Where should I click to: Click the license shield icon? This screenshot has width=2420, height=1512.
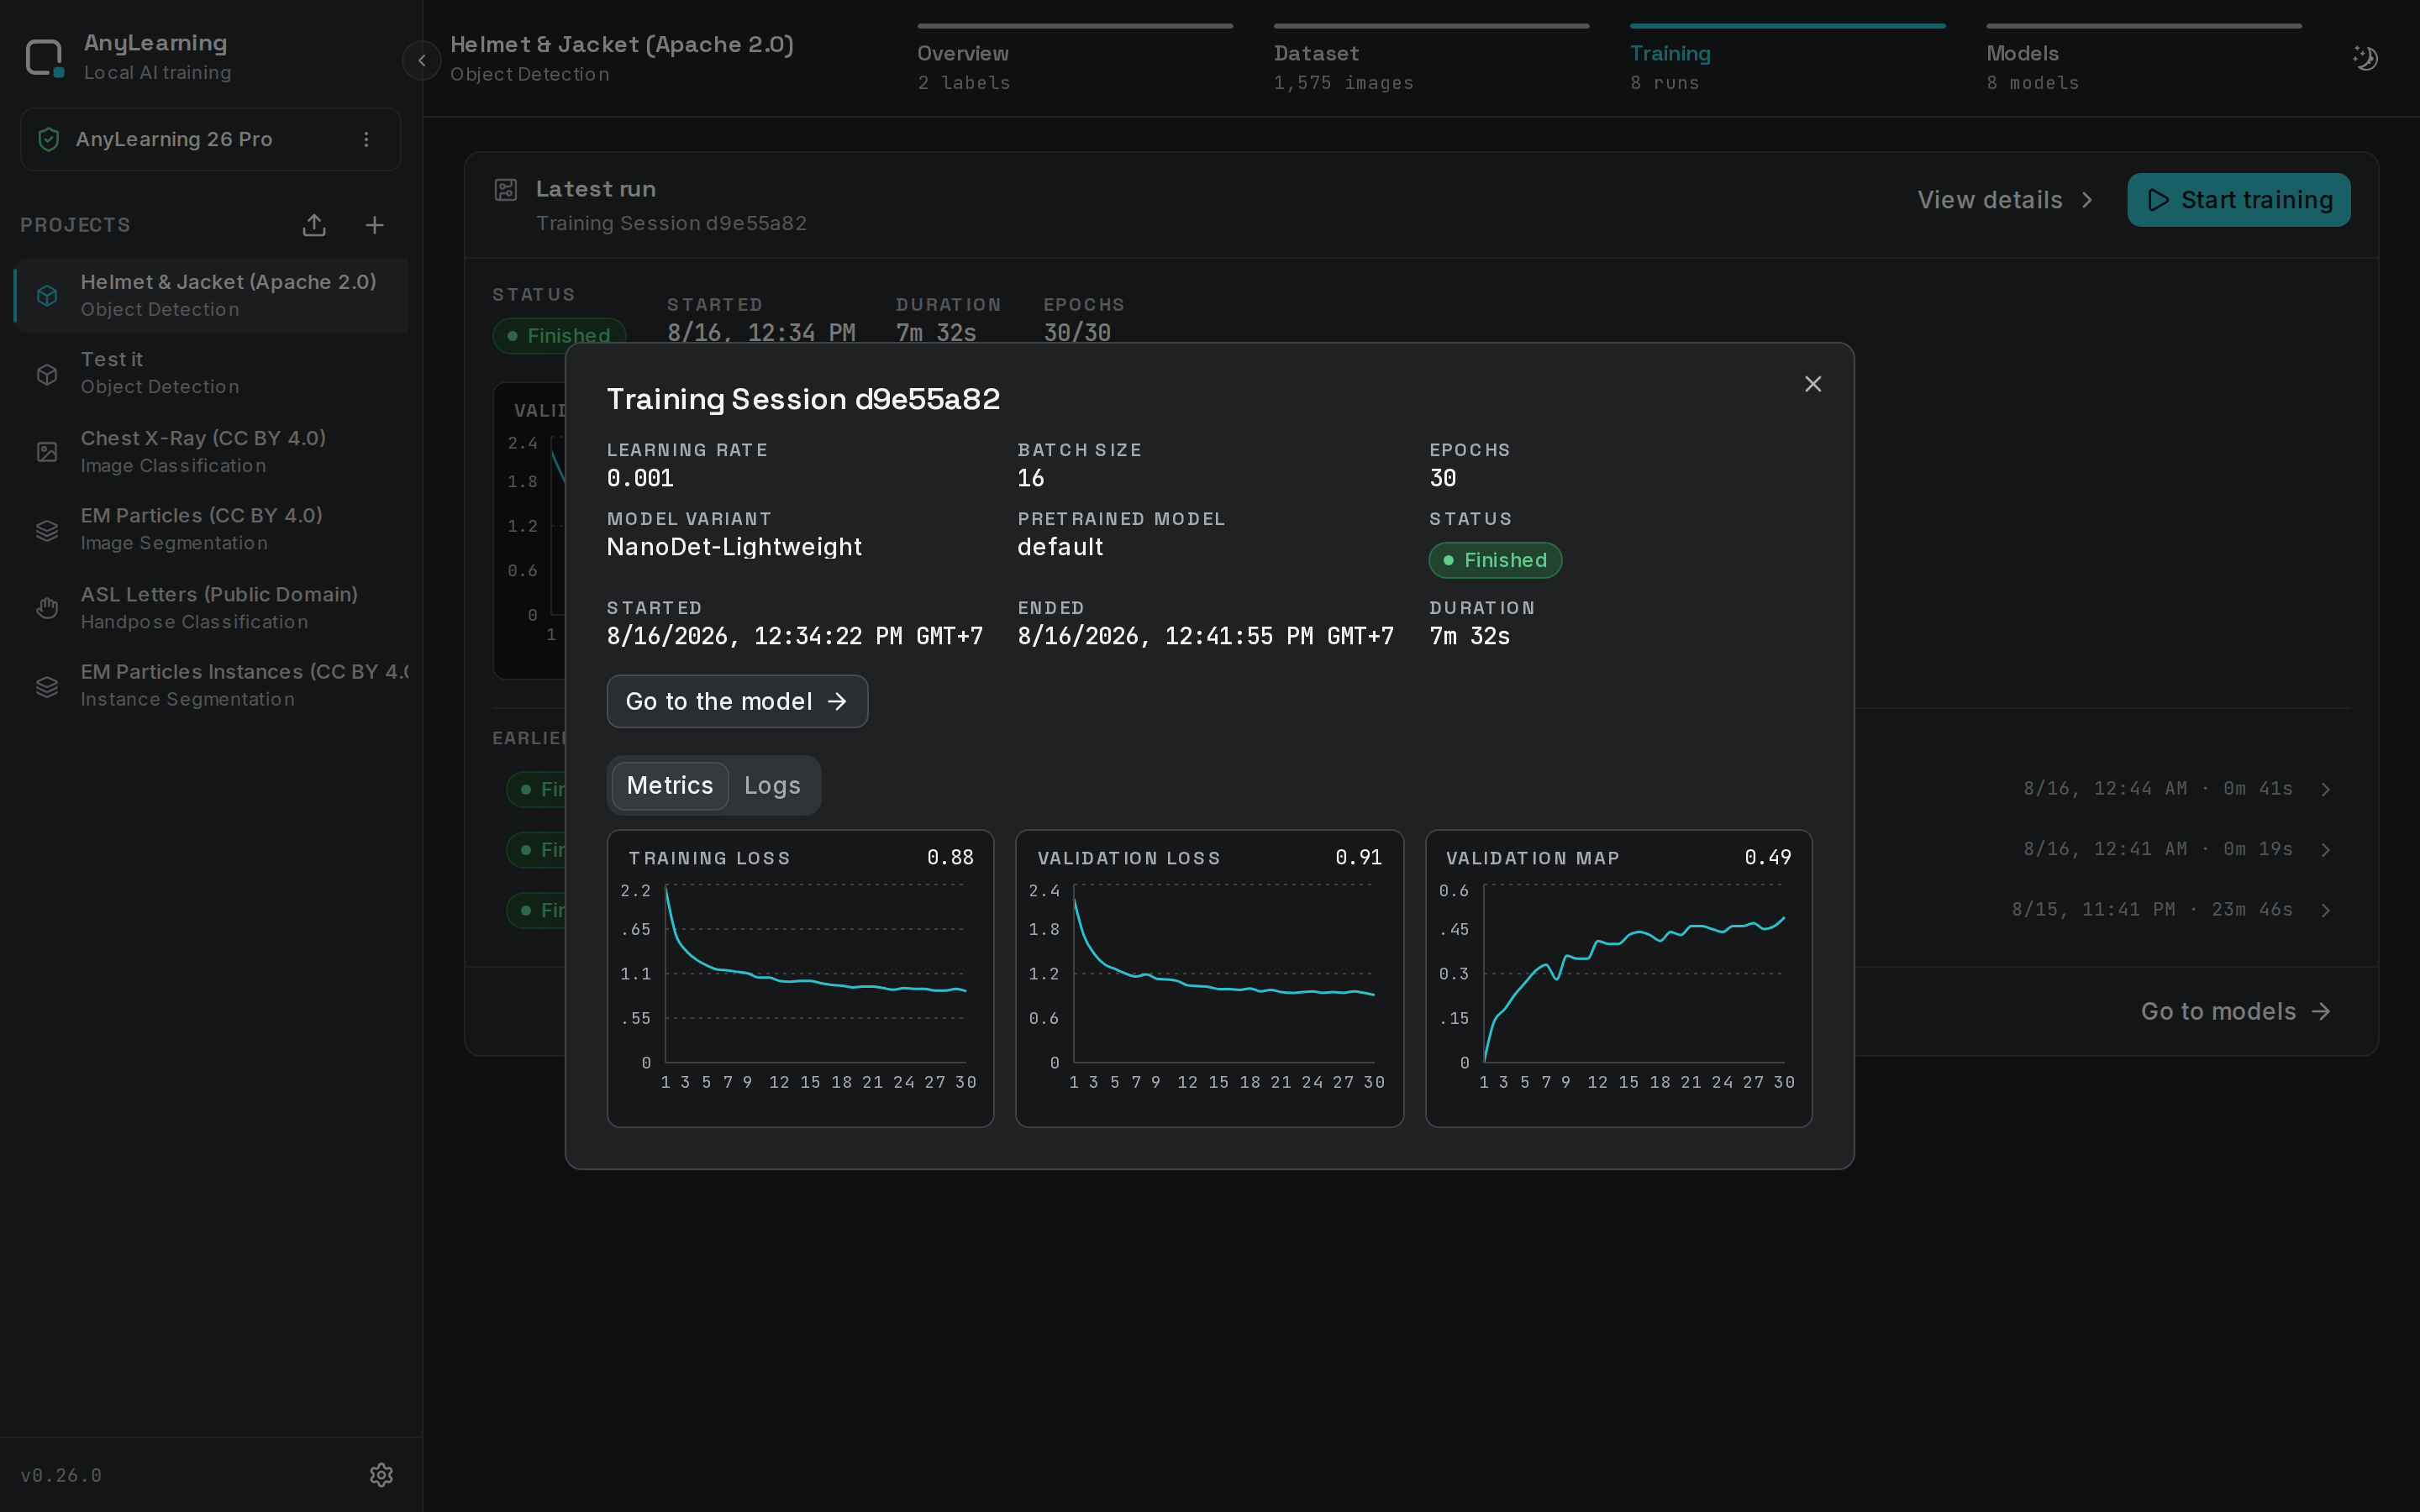(48, 139)
